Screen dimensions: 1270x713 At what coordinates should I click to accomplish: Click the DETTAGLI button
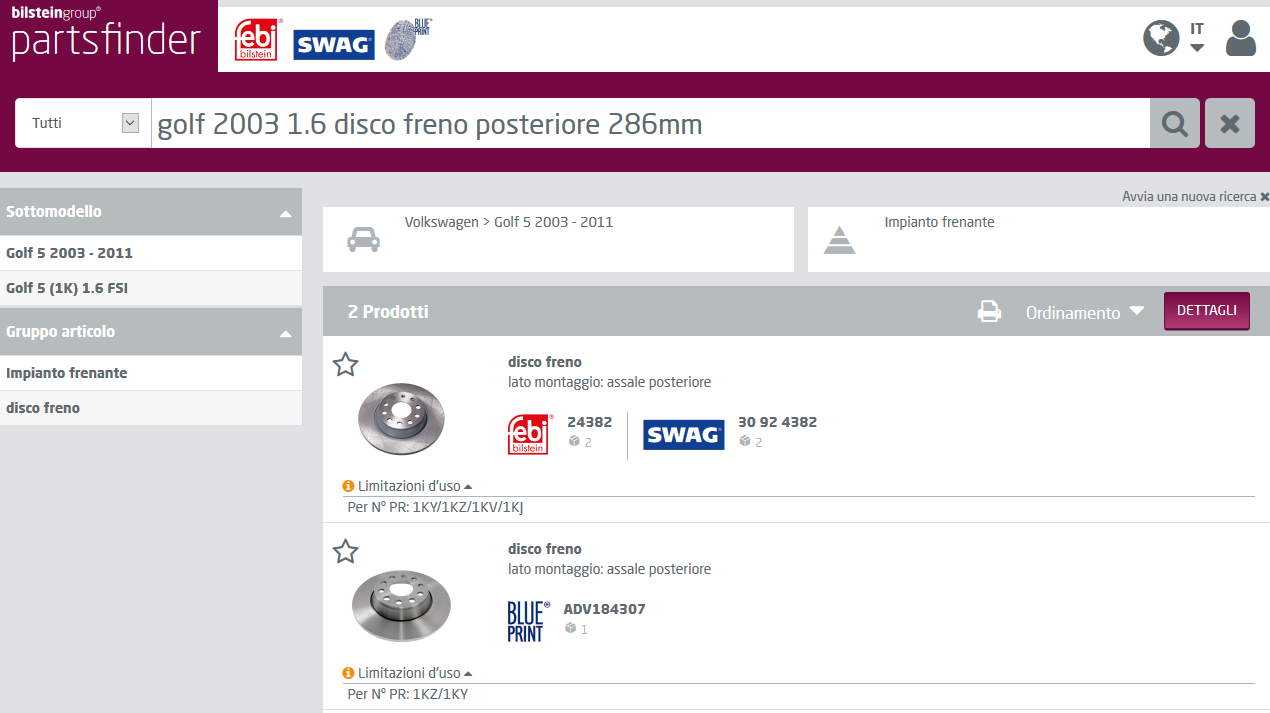tap(1206, 311)
